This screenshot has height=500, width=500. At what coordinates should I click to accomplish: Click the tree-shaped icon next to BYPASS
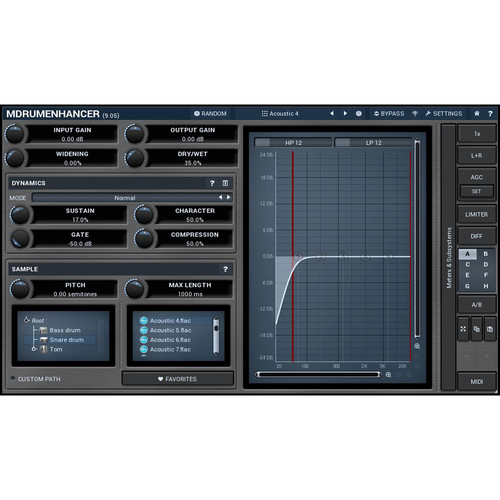coord(415,114)
